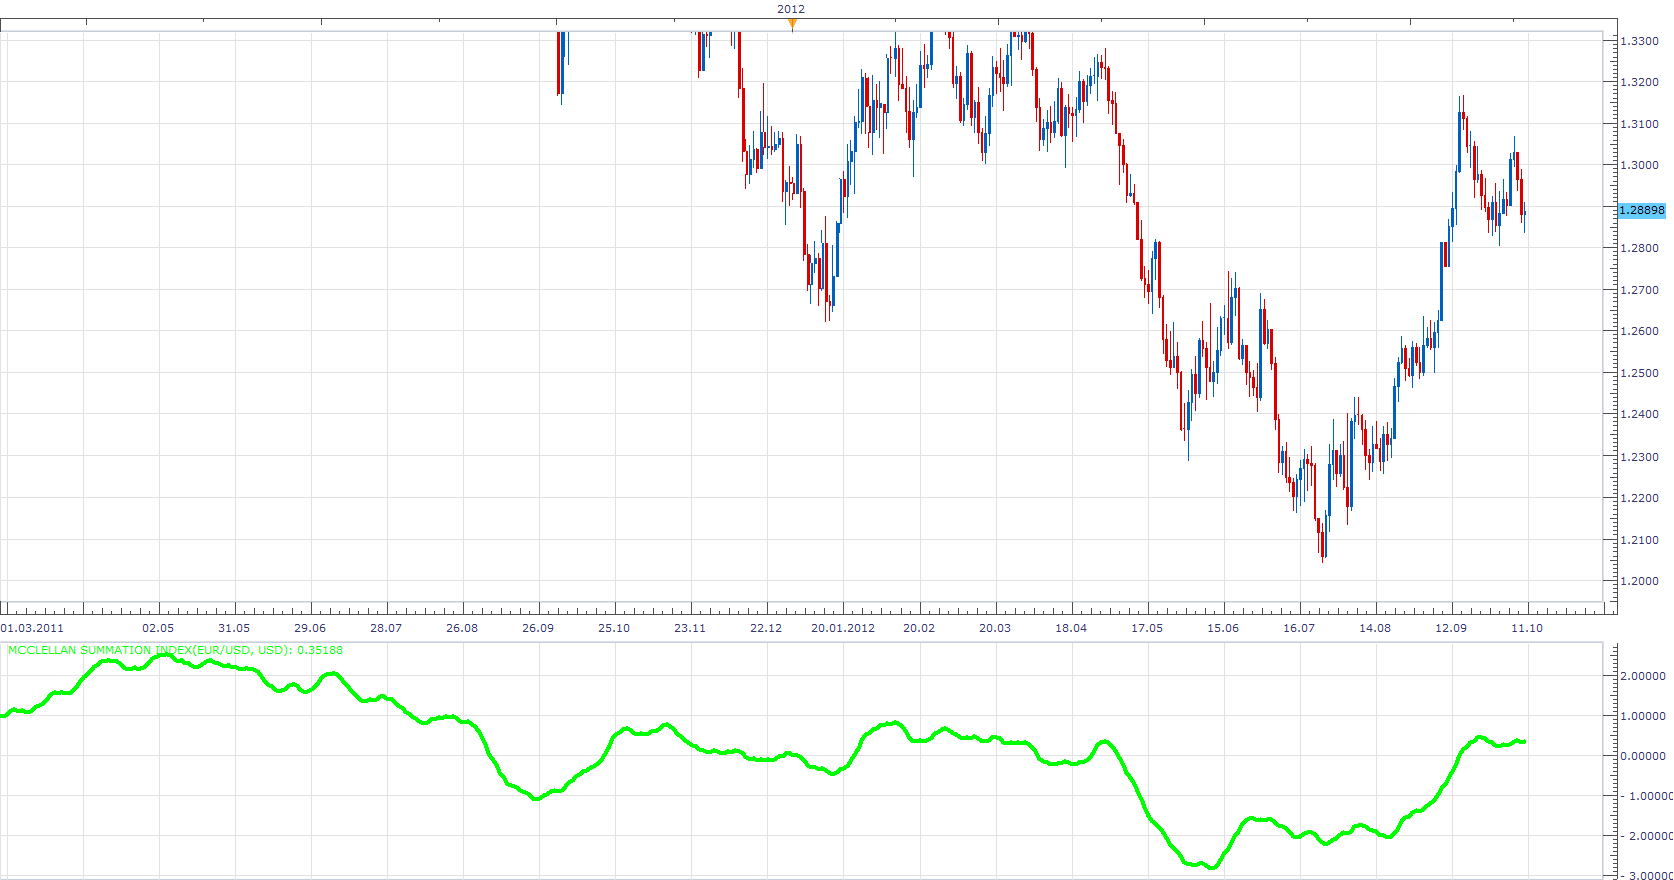
Task: Click the 22.12 date on the time axis
Action: (x=766, y=628)
